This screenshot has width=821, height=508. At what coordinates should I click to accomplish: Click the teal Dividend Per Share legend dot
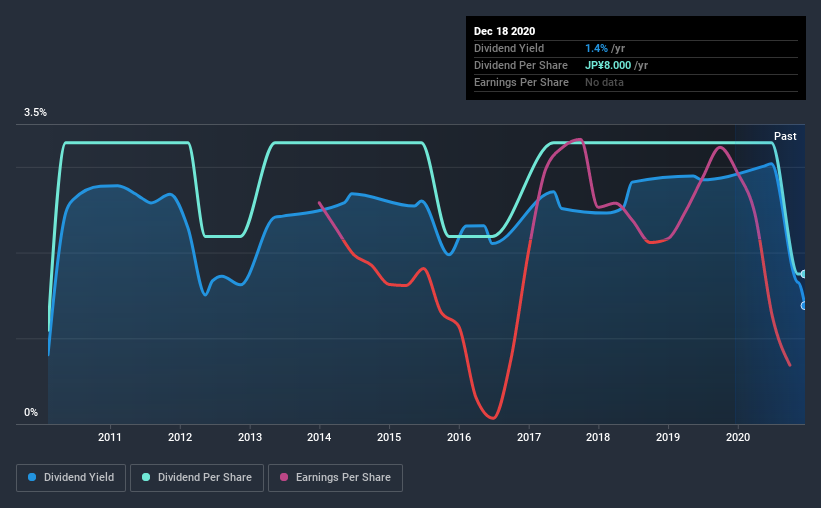146,477
